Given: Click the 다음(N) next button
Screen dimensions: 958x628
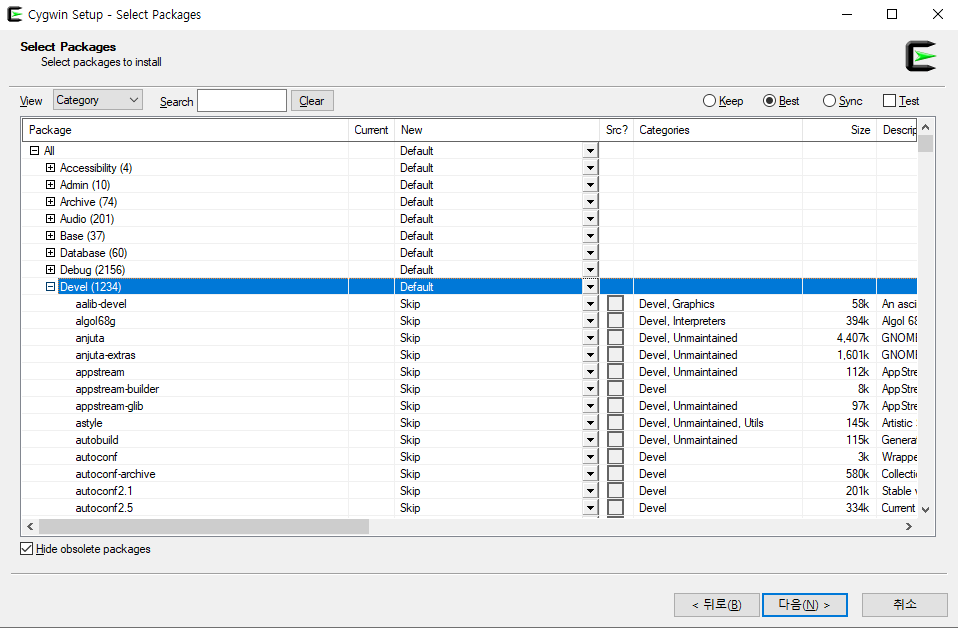Looking at the screenshot, I should coord(805,605).
